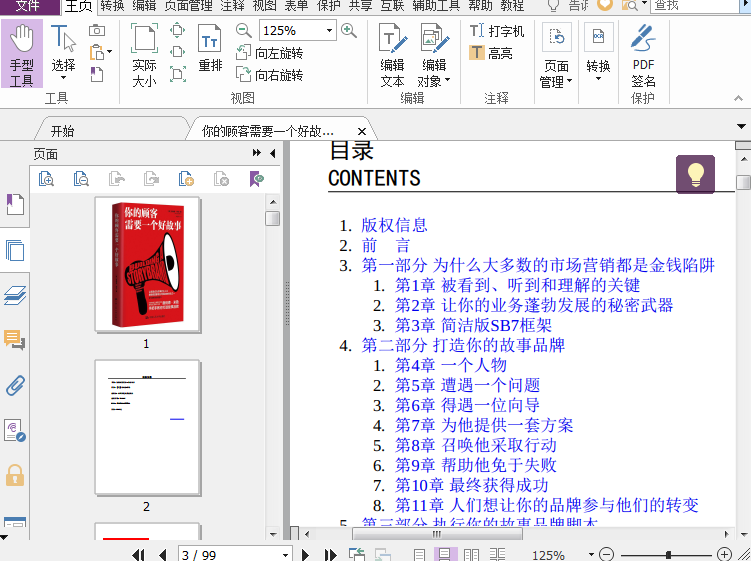Click the snapshot camera icon
The height and width of the screenshot is (561, 751).
click(x=97, y=31)
